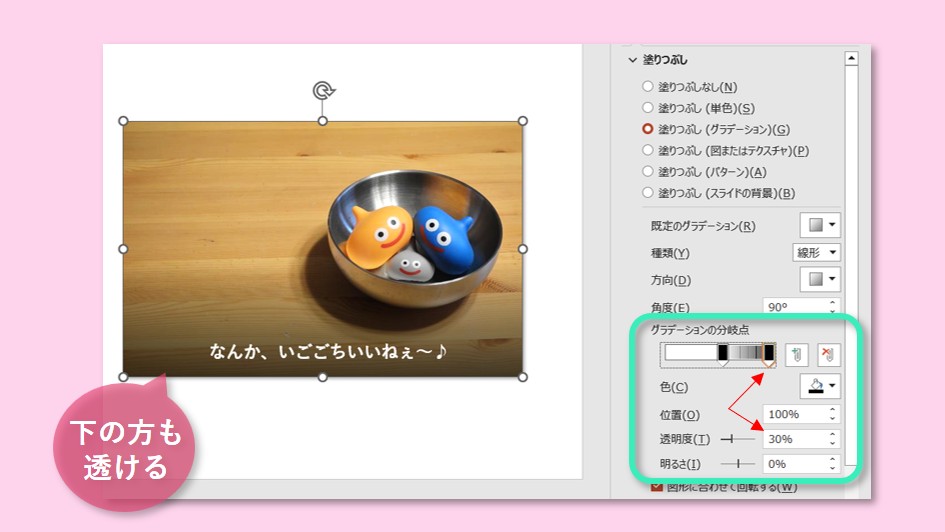Click the グラデーションの分岐点 label
The image size is (945, 532).
click(700, 330)
